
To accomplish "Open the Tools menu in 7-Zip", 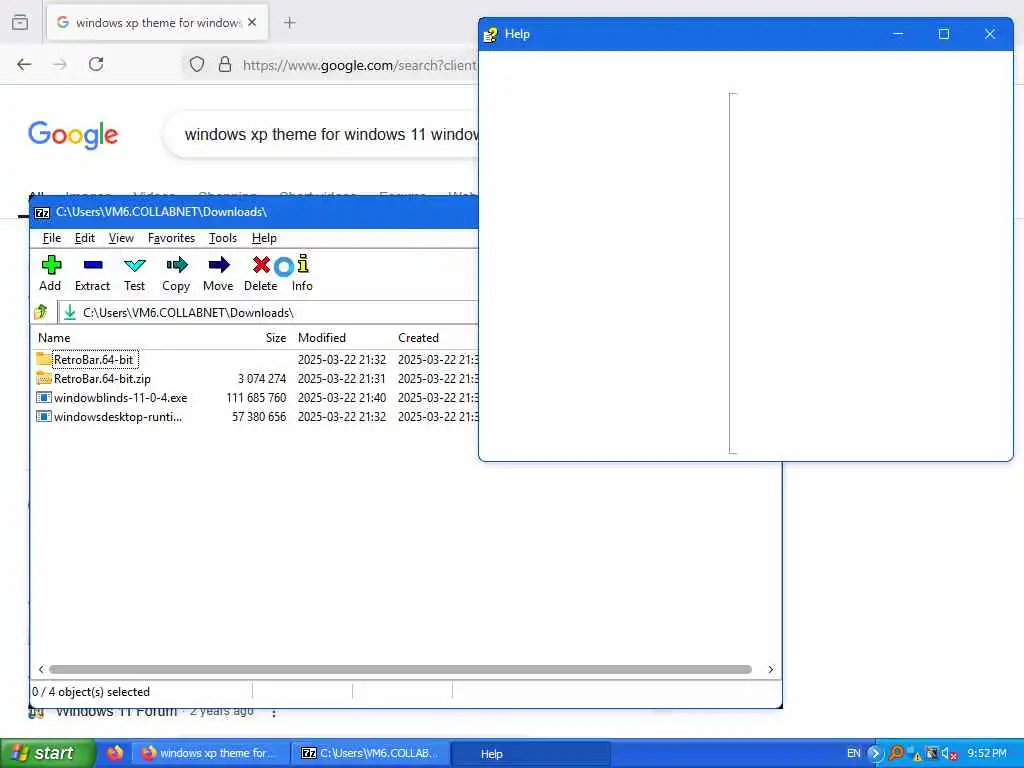I will (x=223, y=238).
